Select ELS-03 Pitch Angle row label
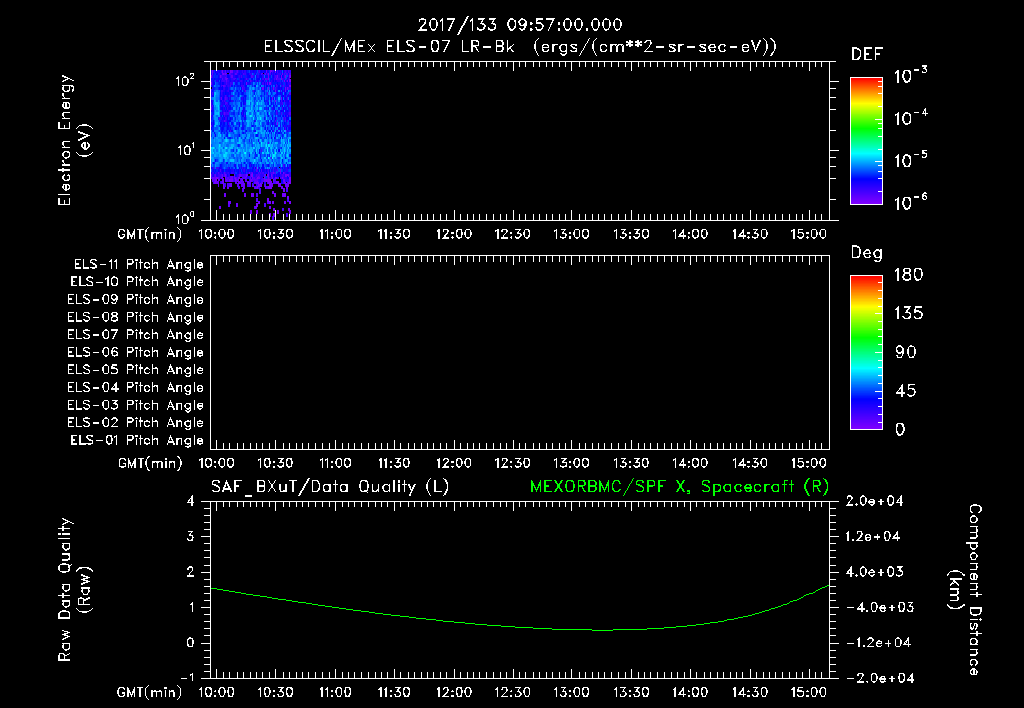This screenshot has height=708, width=1024. pyautogui.click(x=135, y=406)
